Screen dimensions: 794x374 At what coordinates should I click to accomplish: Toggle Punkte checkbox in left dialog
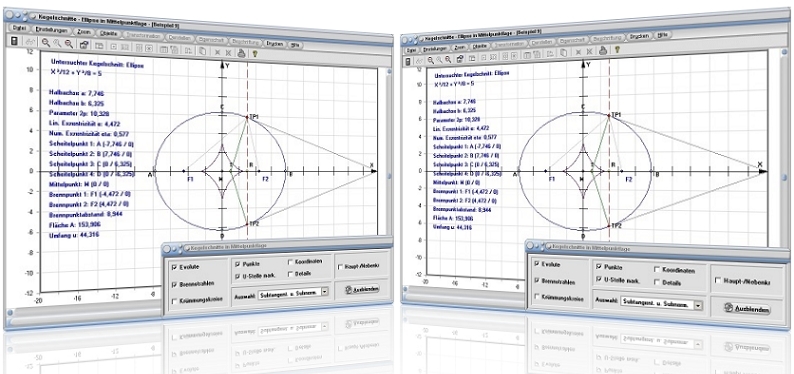click(x=236, y=264)
